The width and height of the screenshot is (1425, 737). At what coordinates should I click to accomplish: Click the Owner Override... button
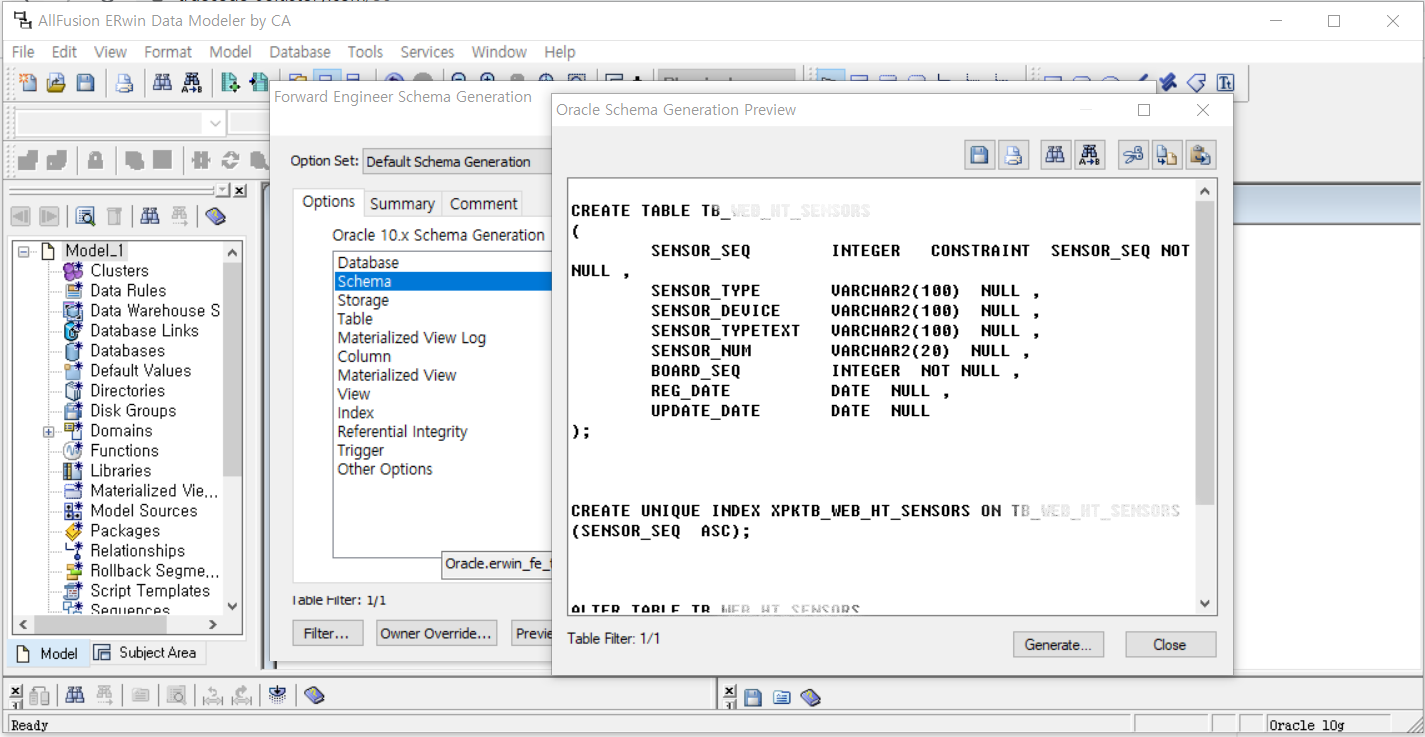[x=436, y=633]
